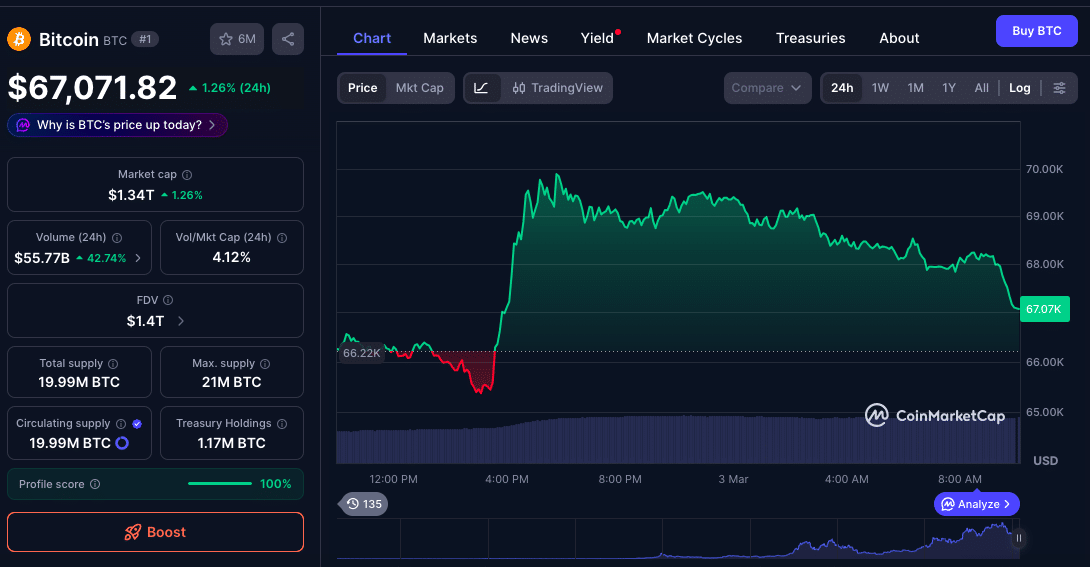This screenshot has height=567, width=1090.
Task: Open Profile score info icon
Action: click(95, 484)
